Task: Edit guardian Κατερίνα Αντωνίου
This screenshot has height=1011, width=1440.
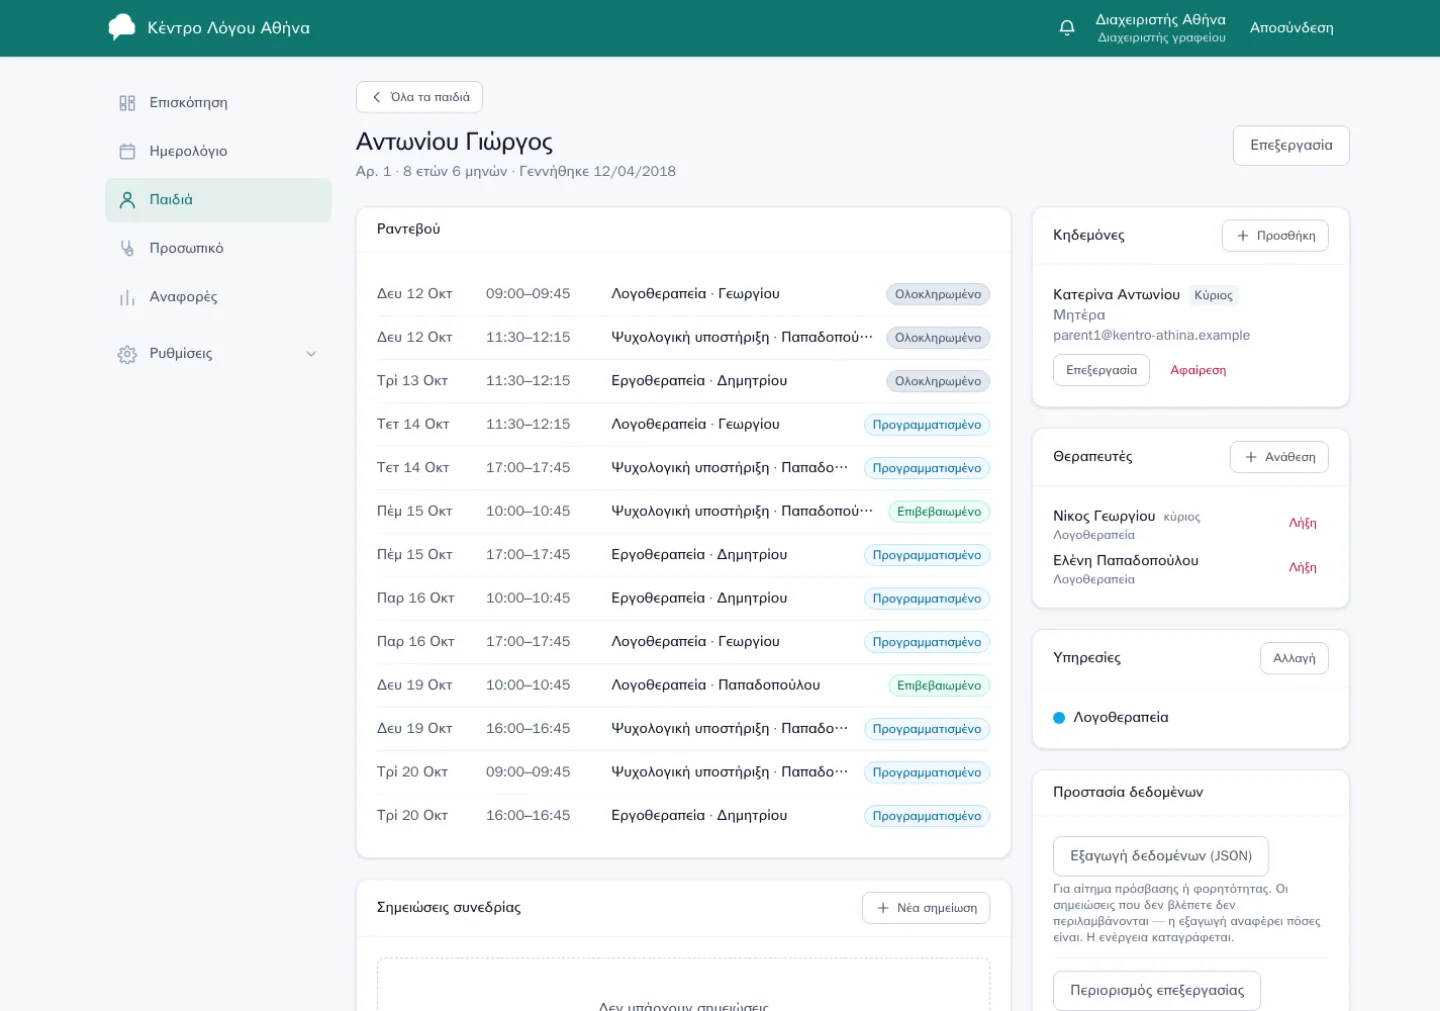Action: coord(1101,370)
